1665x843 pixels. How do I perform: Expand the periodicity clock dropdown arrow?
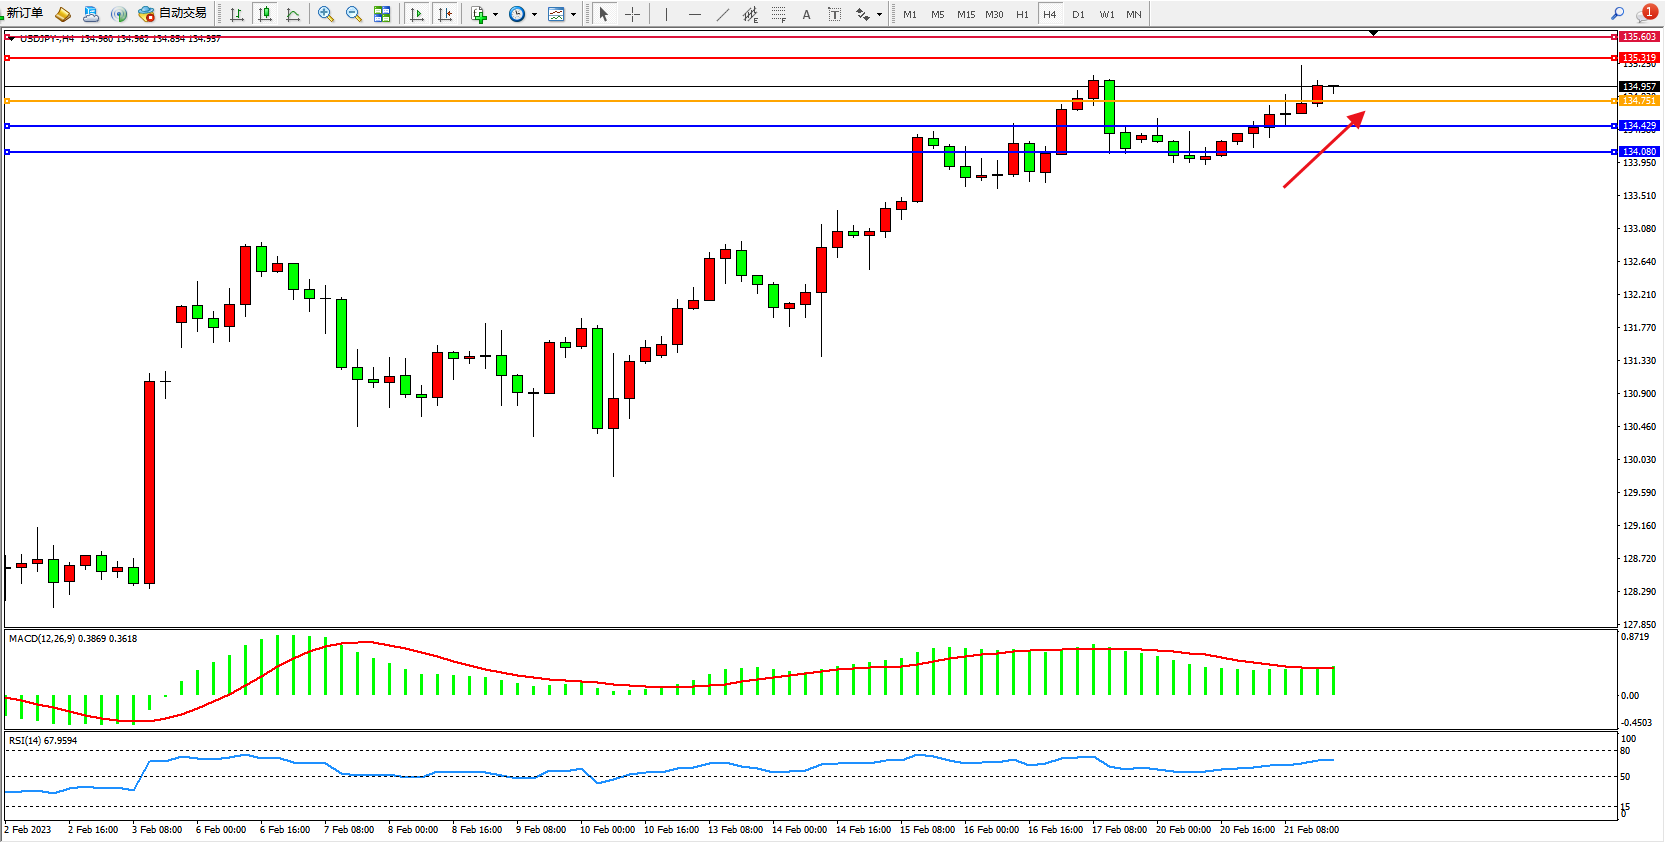534,14
